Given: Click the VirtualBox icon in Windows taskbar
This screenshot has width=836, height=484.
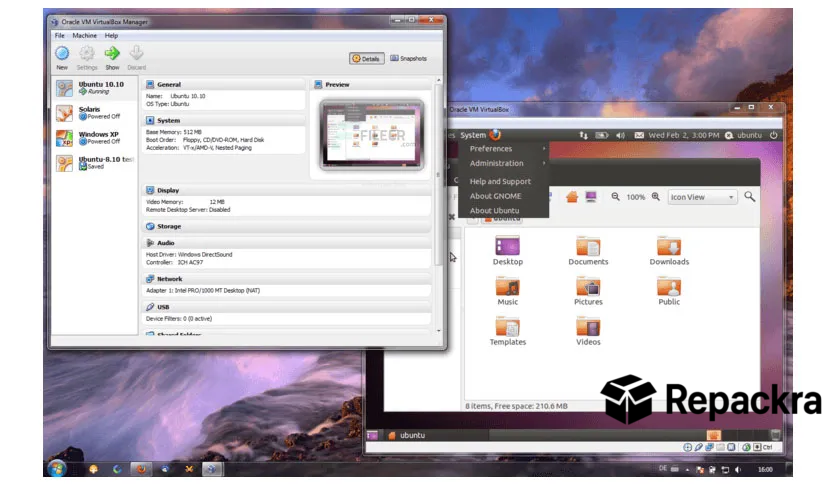Looking at the screenshot, I should (x=212, y=469).
